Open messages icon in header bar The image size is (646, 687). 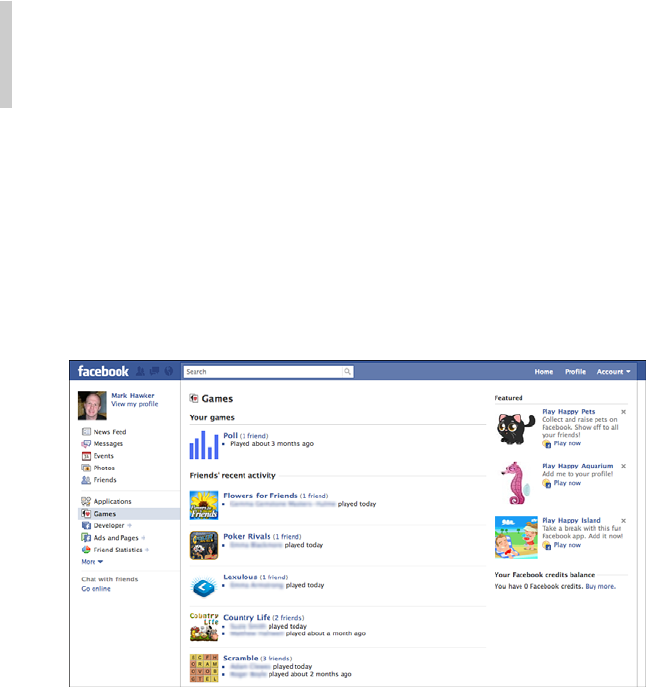tap(154, 372)
